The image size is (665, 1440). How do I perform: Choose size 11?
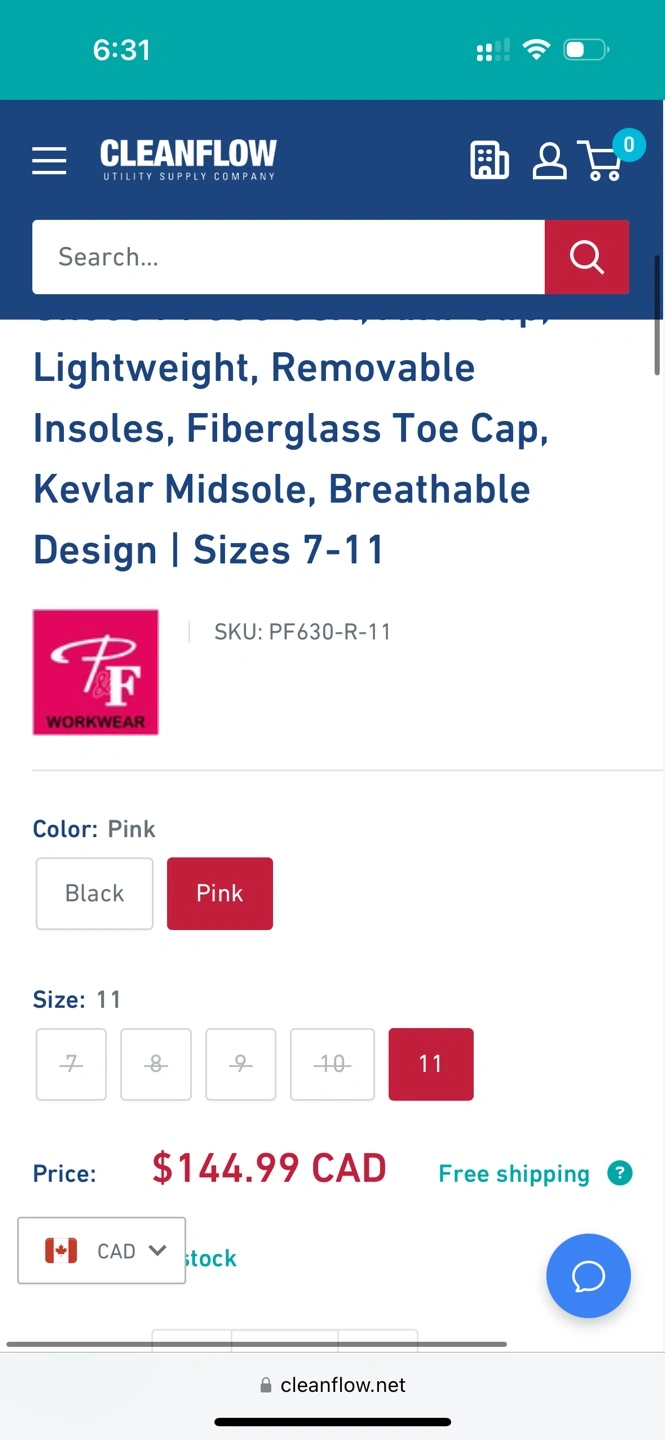pos(431,1064)
